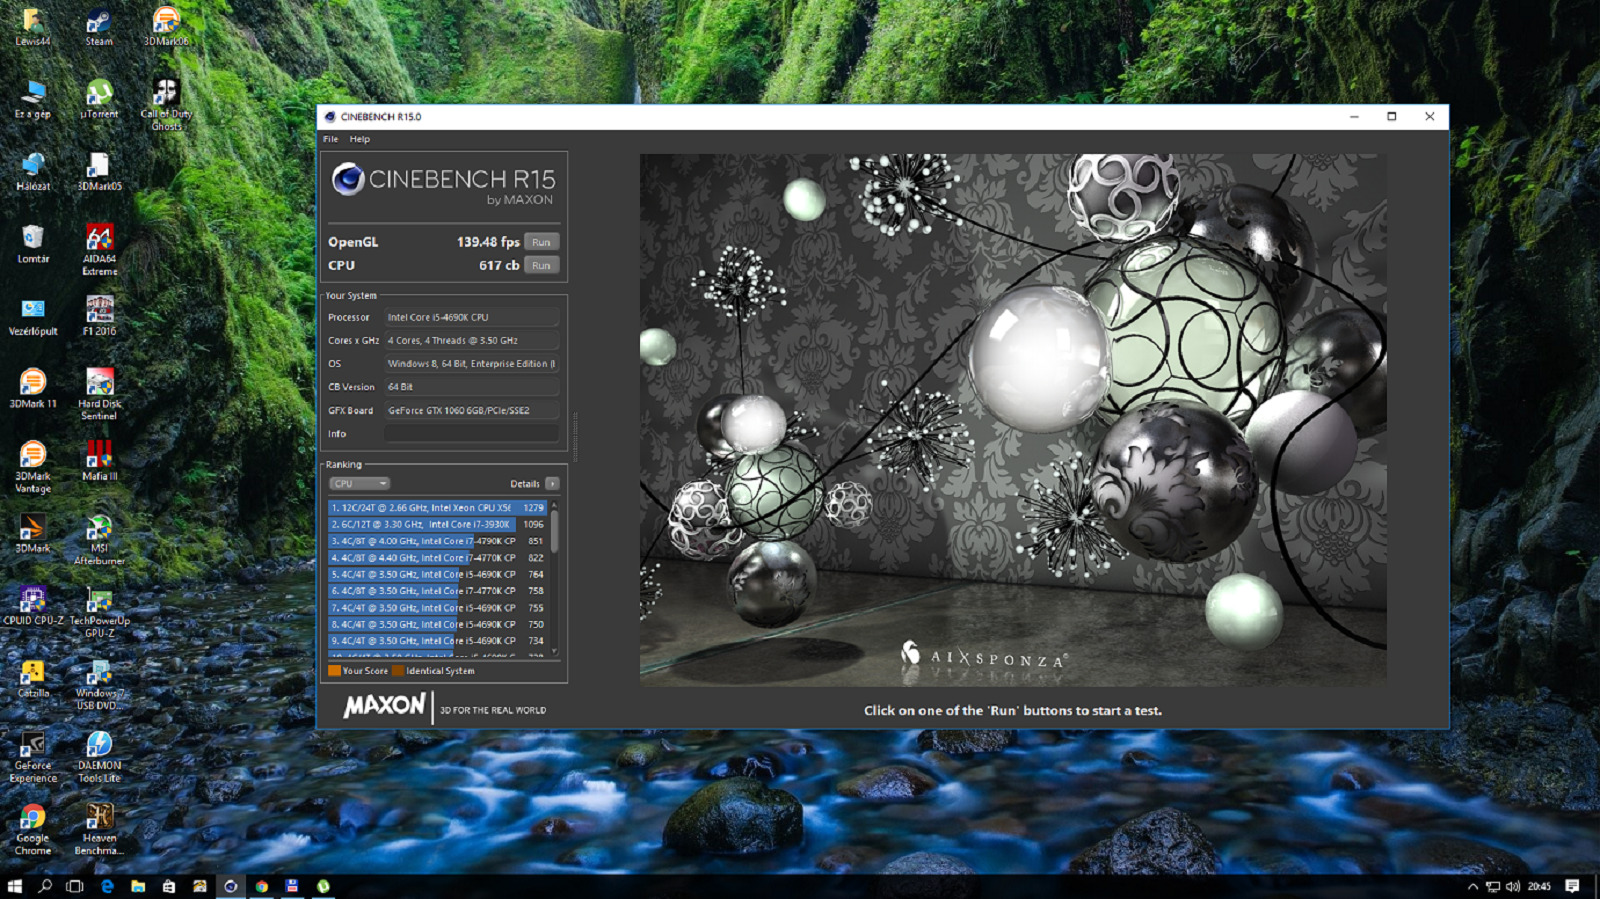This screenshot has width=1600, height=899.
Task: Open Hard Disk Sentinel desktop icon
Action: [x=99, y=395]
